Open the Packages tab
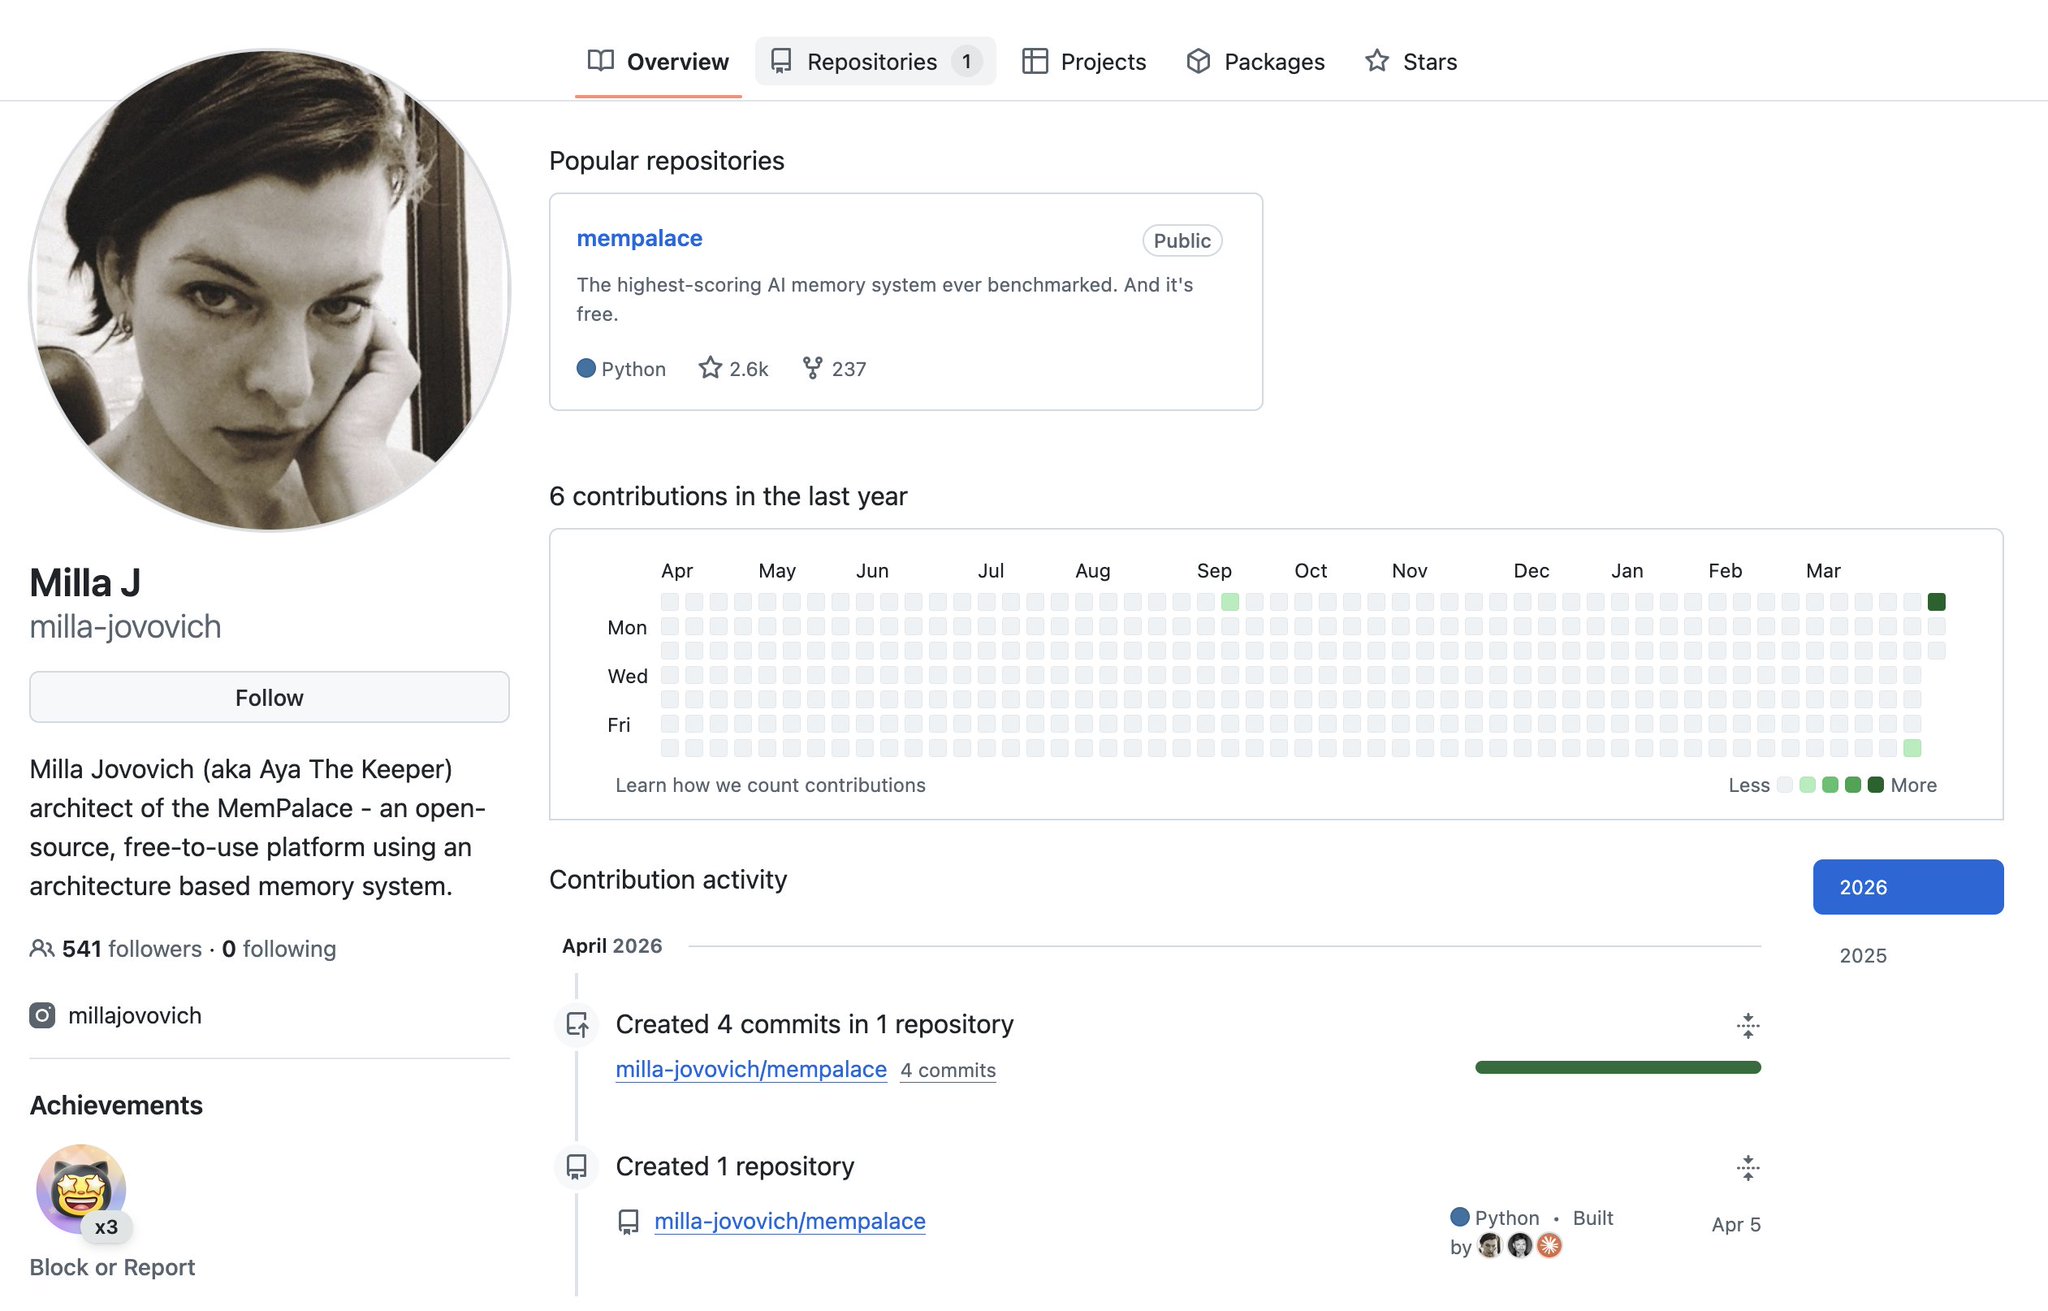 coord(1255,62)
